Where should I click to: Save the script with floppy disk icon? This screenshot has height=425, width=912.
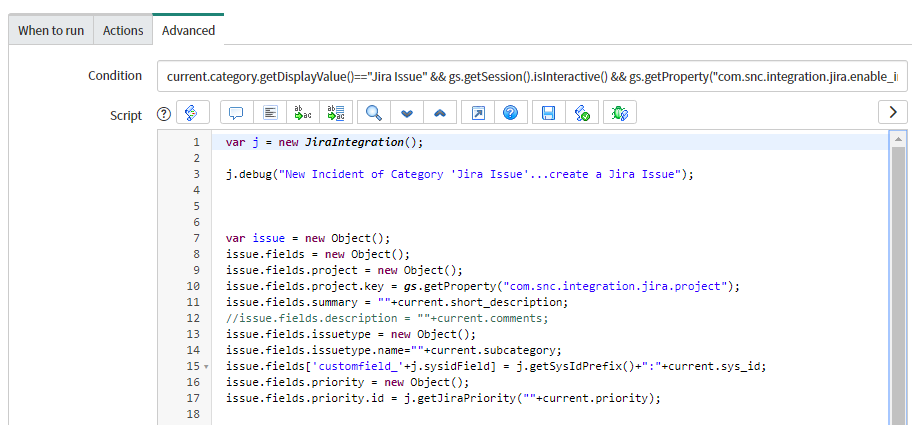click(548, 112)
